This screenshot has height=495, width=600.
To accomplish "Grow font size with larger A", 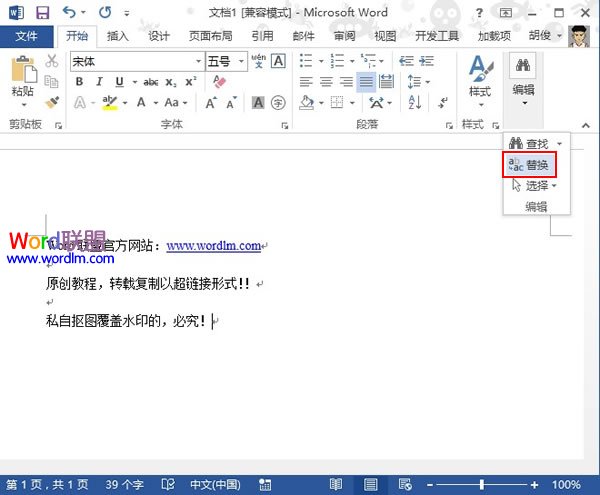I will (211, 103).
